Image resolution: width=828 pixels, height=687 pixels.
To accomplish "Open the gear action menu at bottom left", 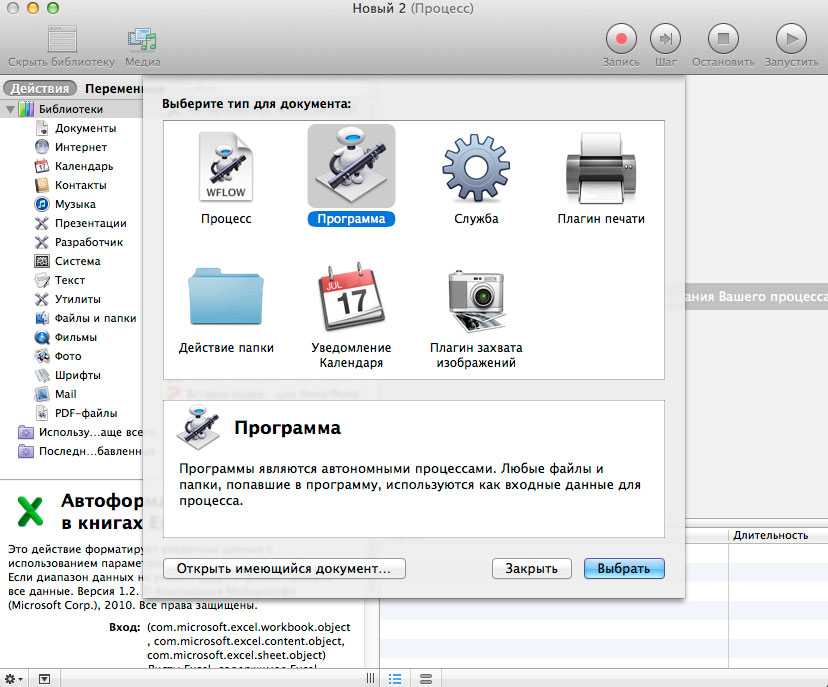I will [13, 678].
